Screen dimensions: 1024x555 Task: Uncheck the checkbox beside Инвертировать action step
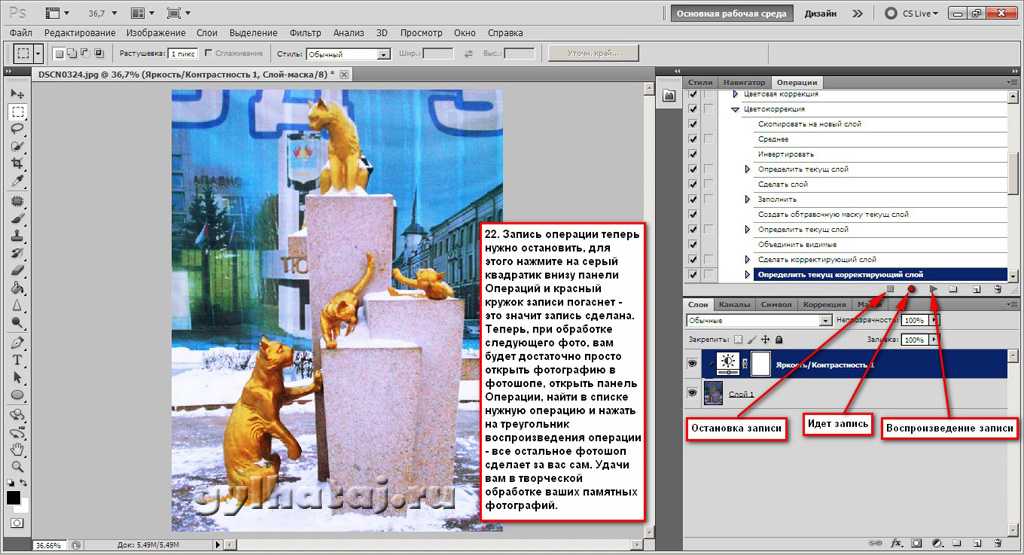pos(693,154)
